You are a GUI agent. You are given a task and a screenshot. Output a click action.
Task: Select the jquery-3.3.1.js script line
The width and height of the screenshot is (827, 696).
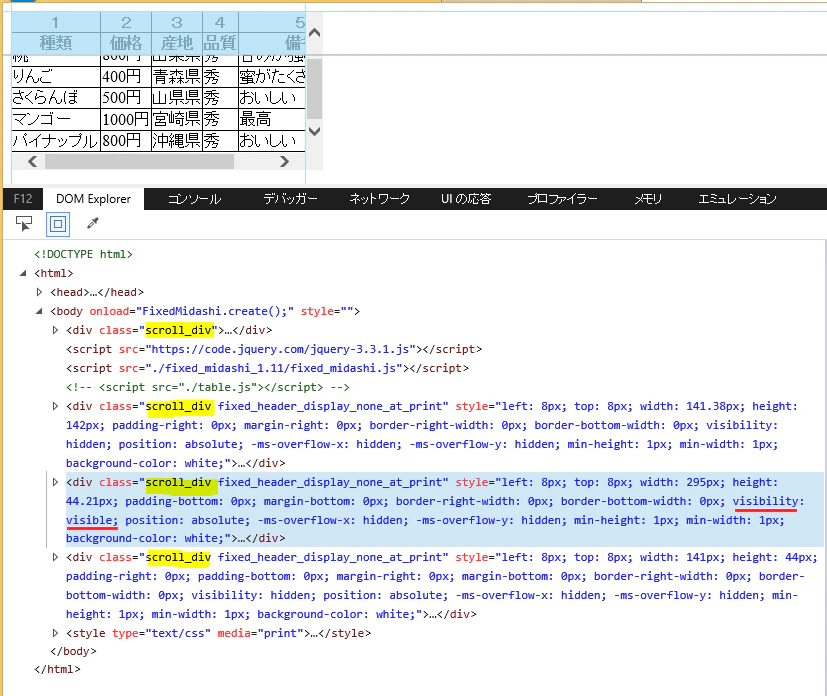point(274,349)
